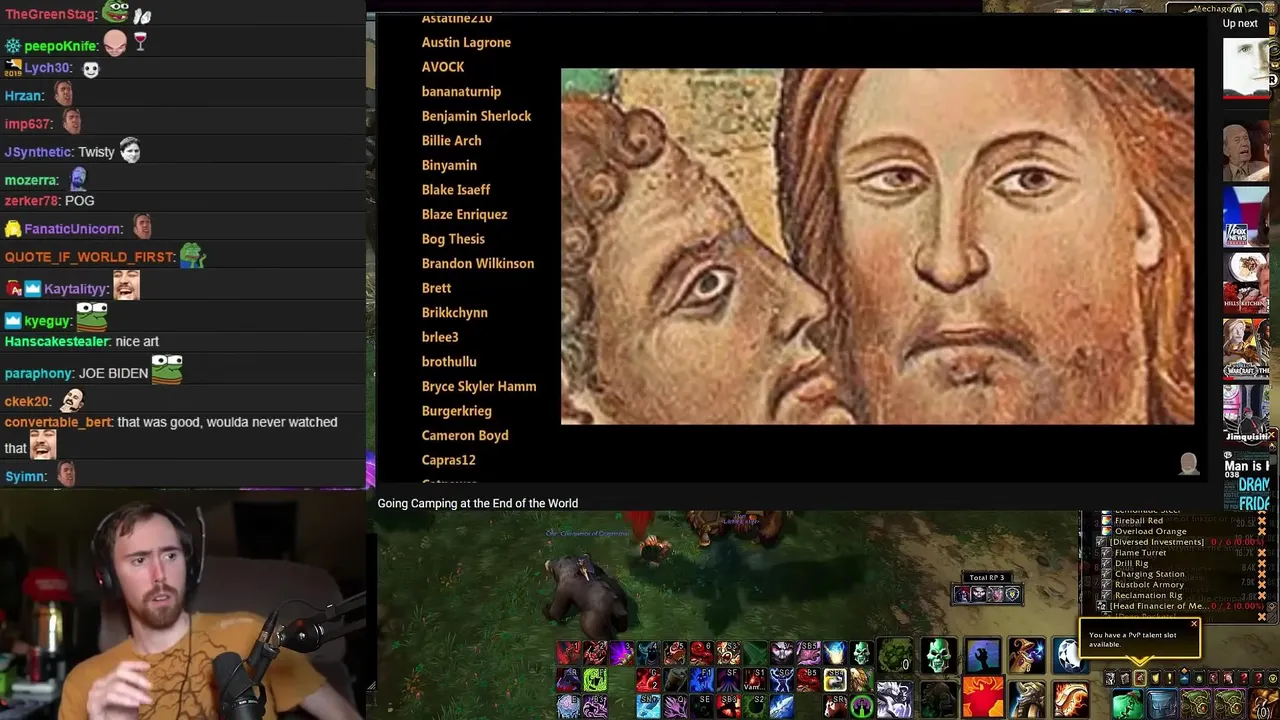Activate the rising hand ability icon
This screenshot has height=720, width=1280.
click(982, 654)
